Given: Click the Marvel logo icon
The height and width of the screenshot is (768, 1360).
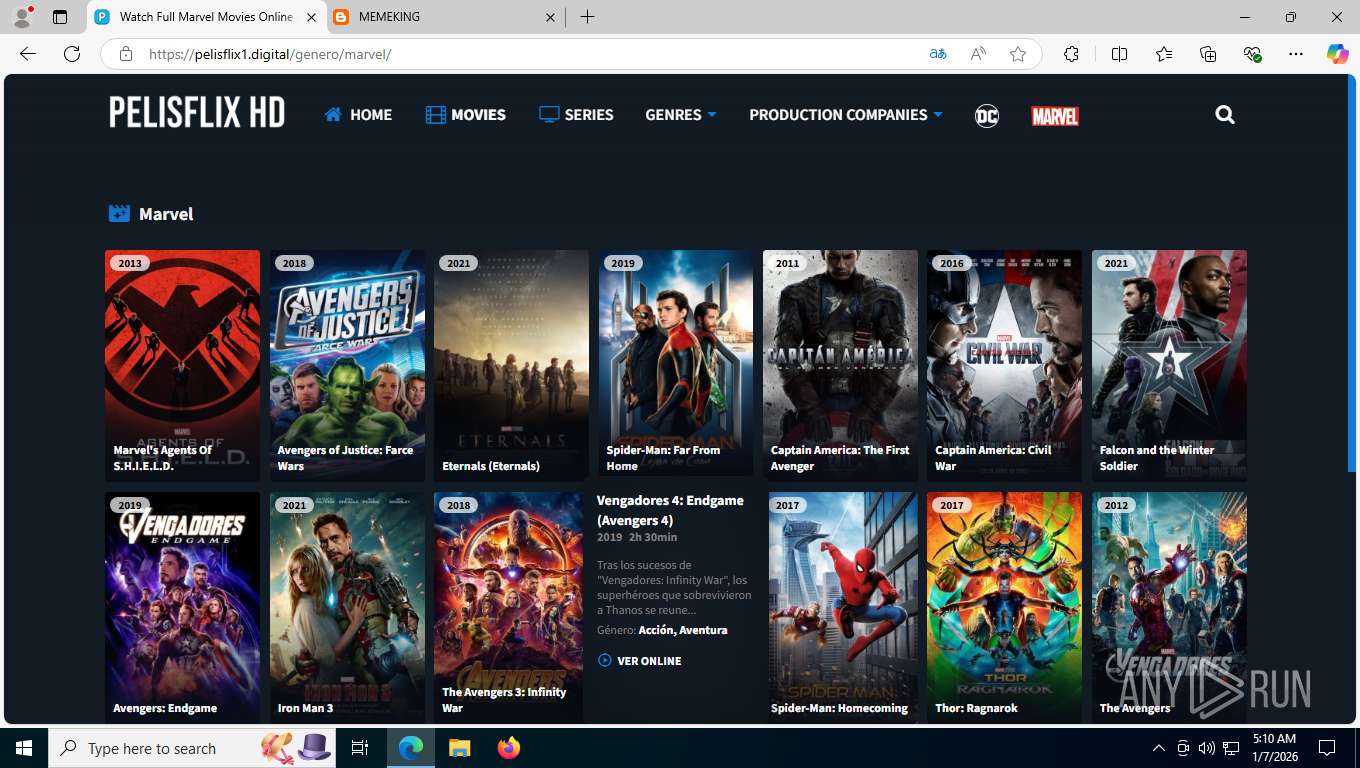Looking at the screenshot, I should [x=1055, y=116].
